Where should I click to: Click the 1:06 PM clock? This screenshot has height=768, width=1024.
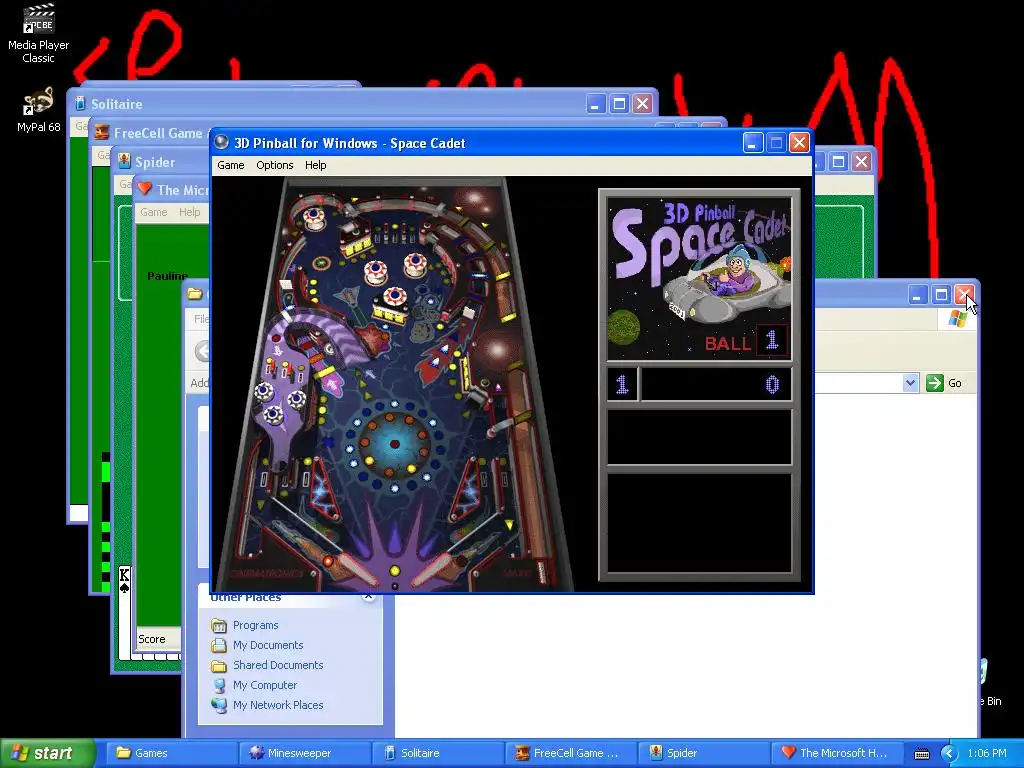click(987, 753)
